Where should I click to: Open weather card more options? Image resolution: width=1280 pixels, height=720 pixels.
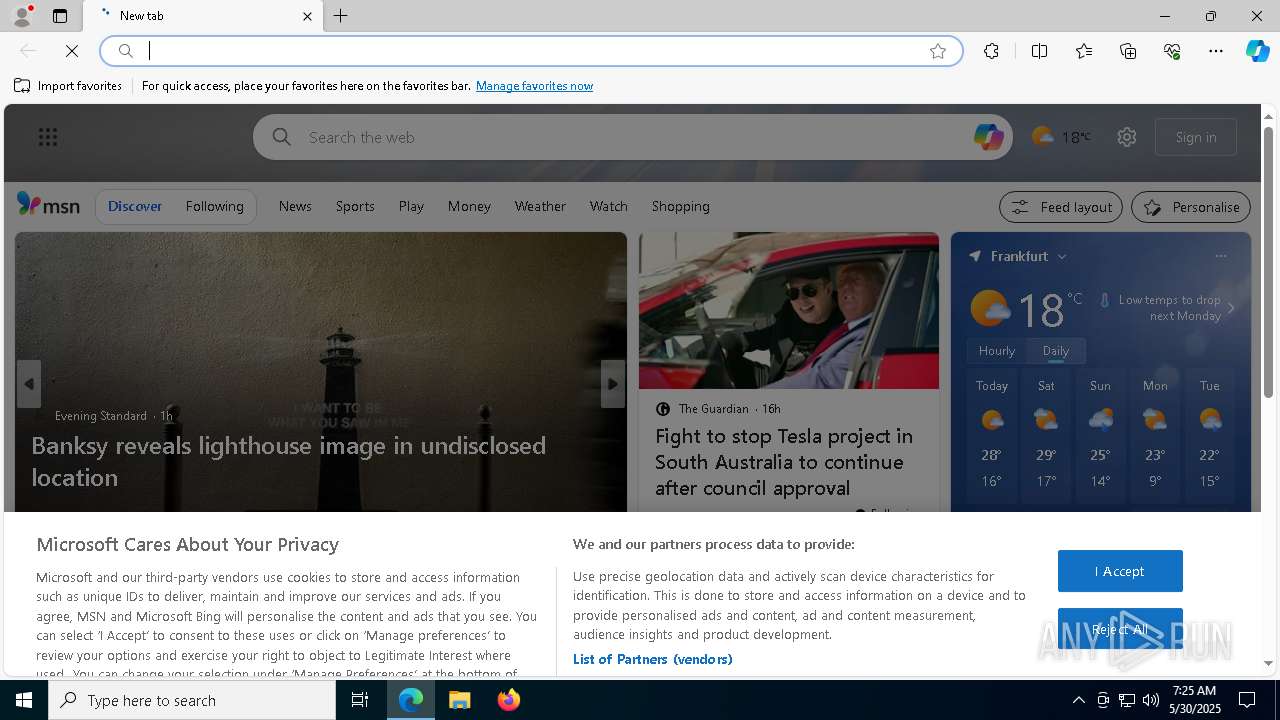point(1220,256)
